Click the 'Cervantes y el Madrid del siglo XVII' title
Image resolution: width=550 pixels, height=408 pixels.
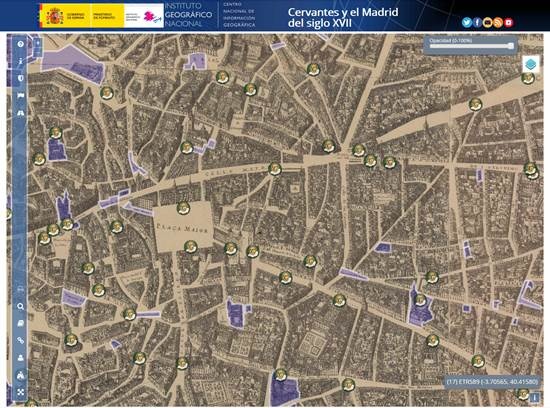pos(343,18)
